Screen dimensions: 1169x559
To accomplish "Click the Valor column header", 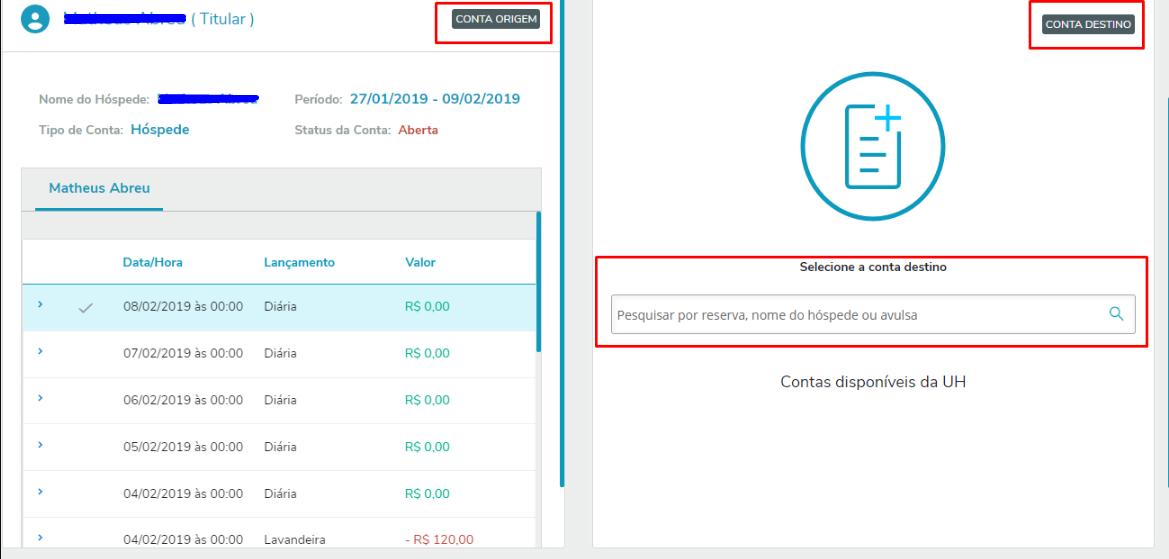I will tap(420, 262).
